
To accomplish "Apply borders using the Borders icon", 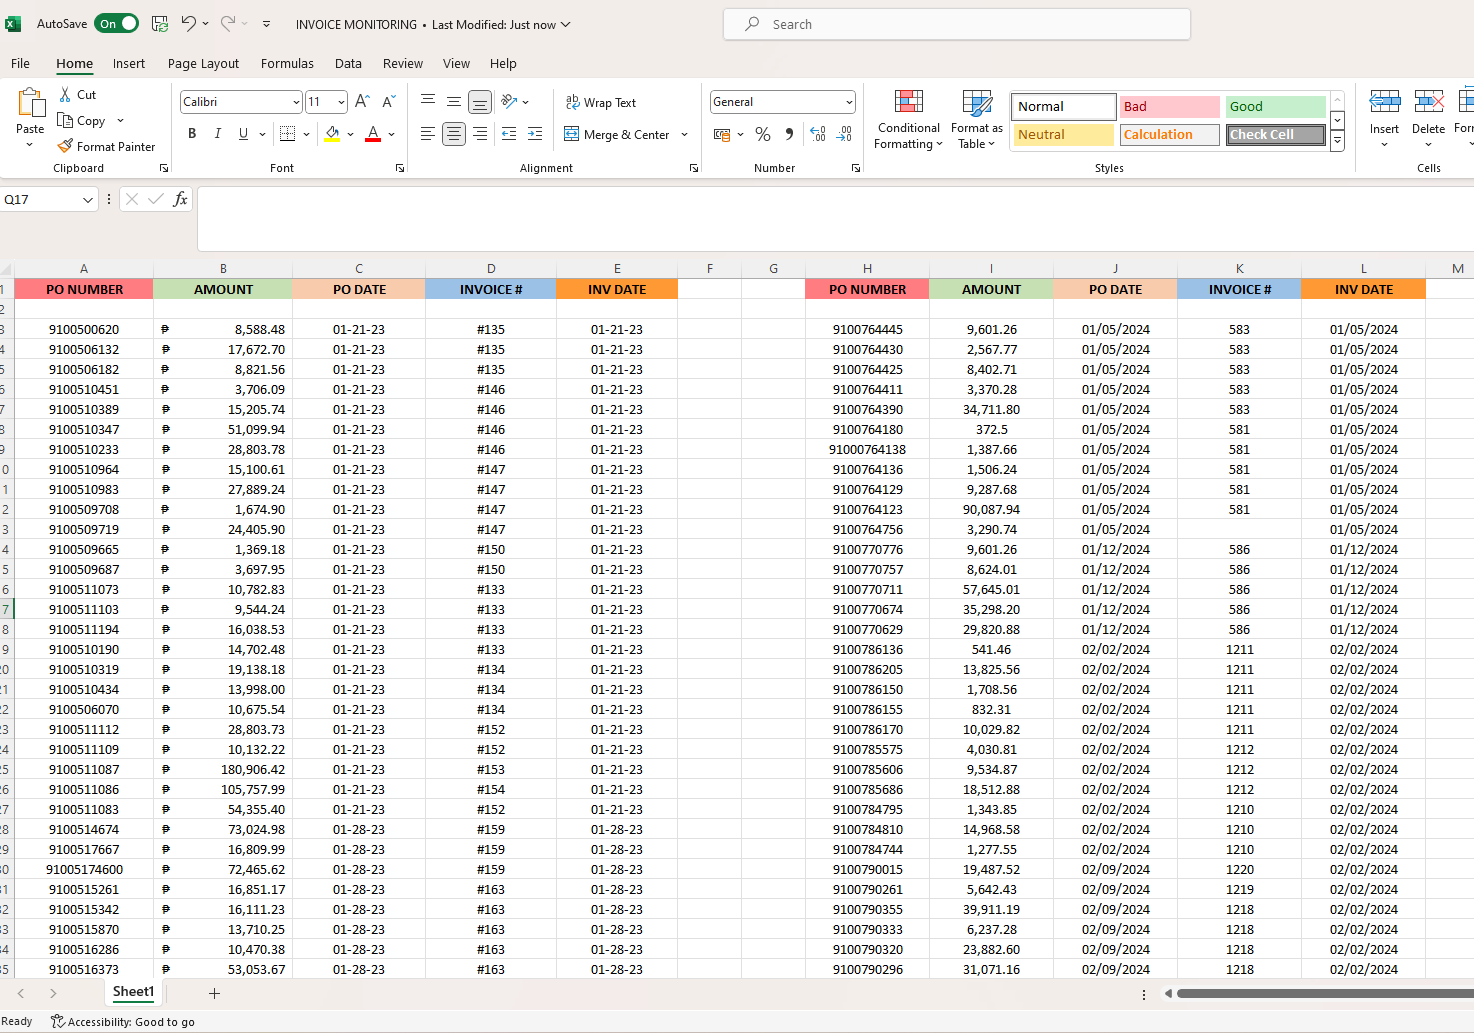I will (x=288, y=134).
